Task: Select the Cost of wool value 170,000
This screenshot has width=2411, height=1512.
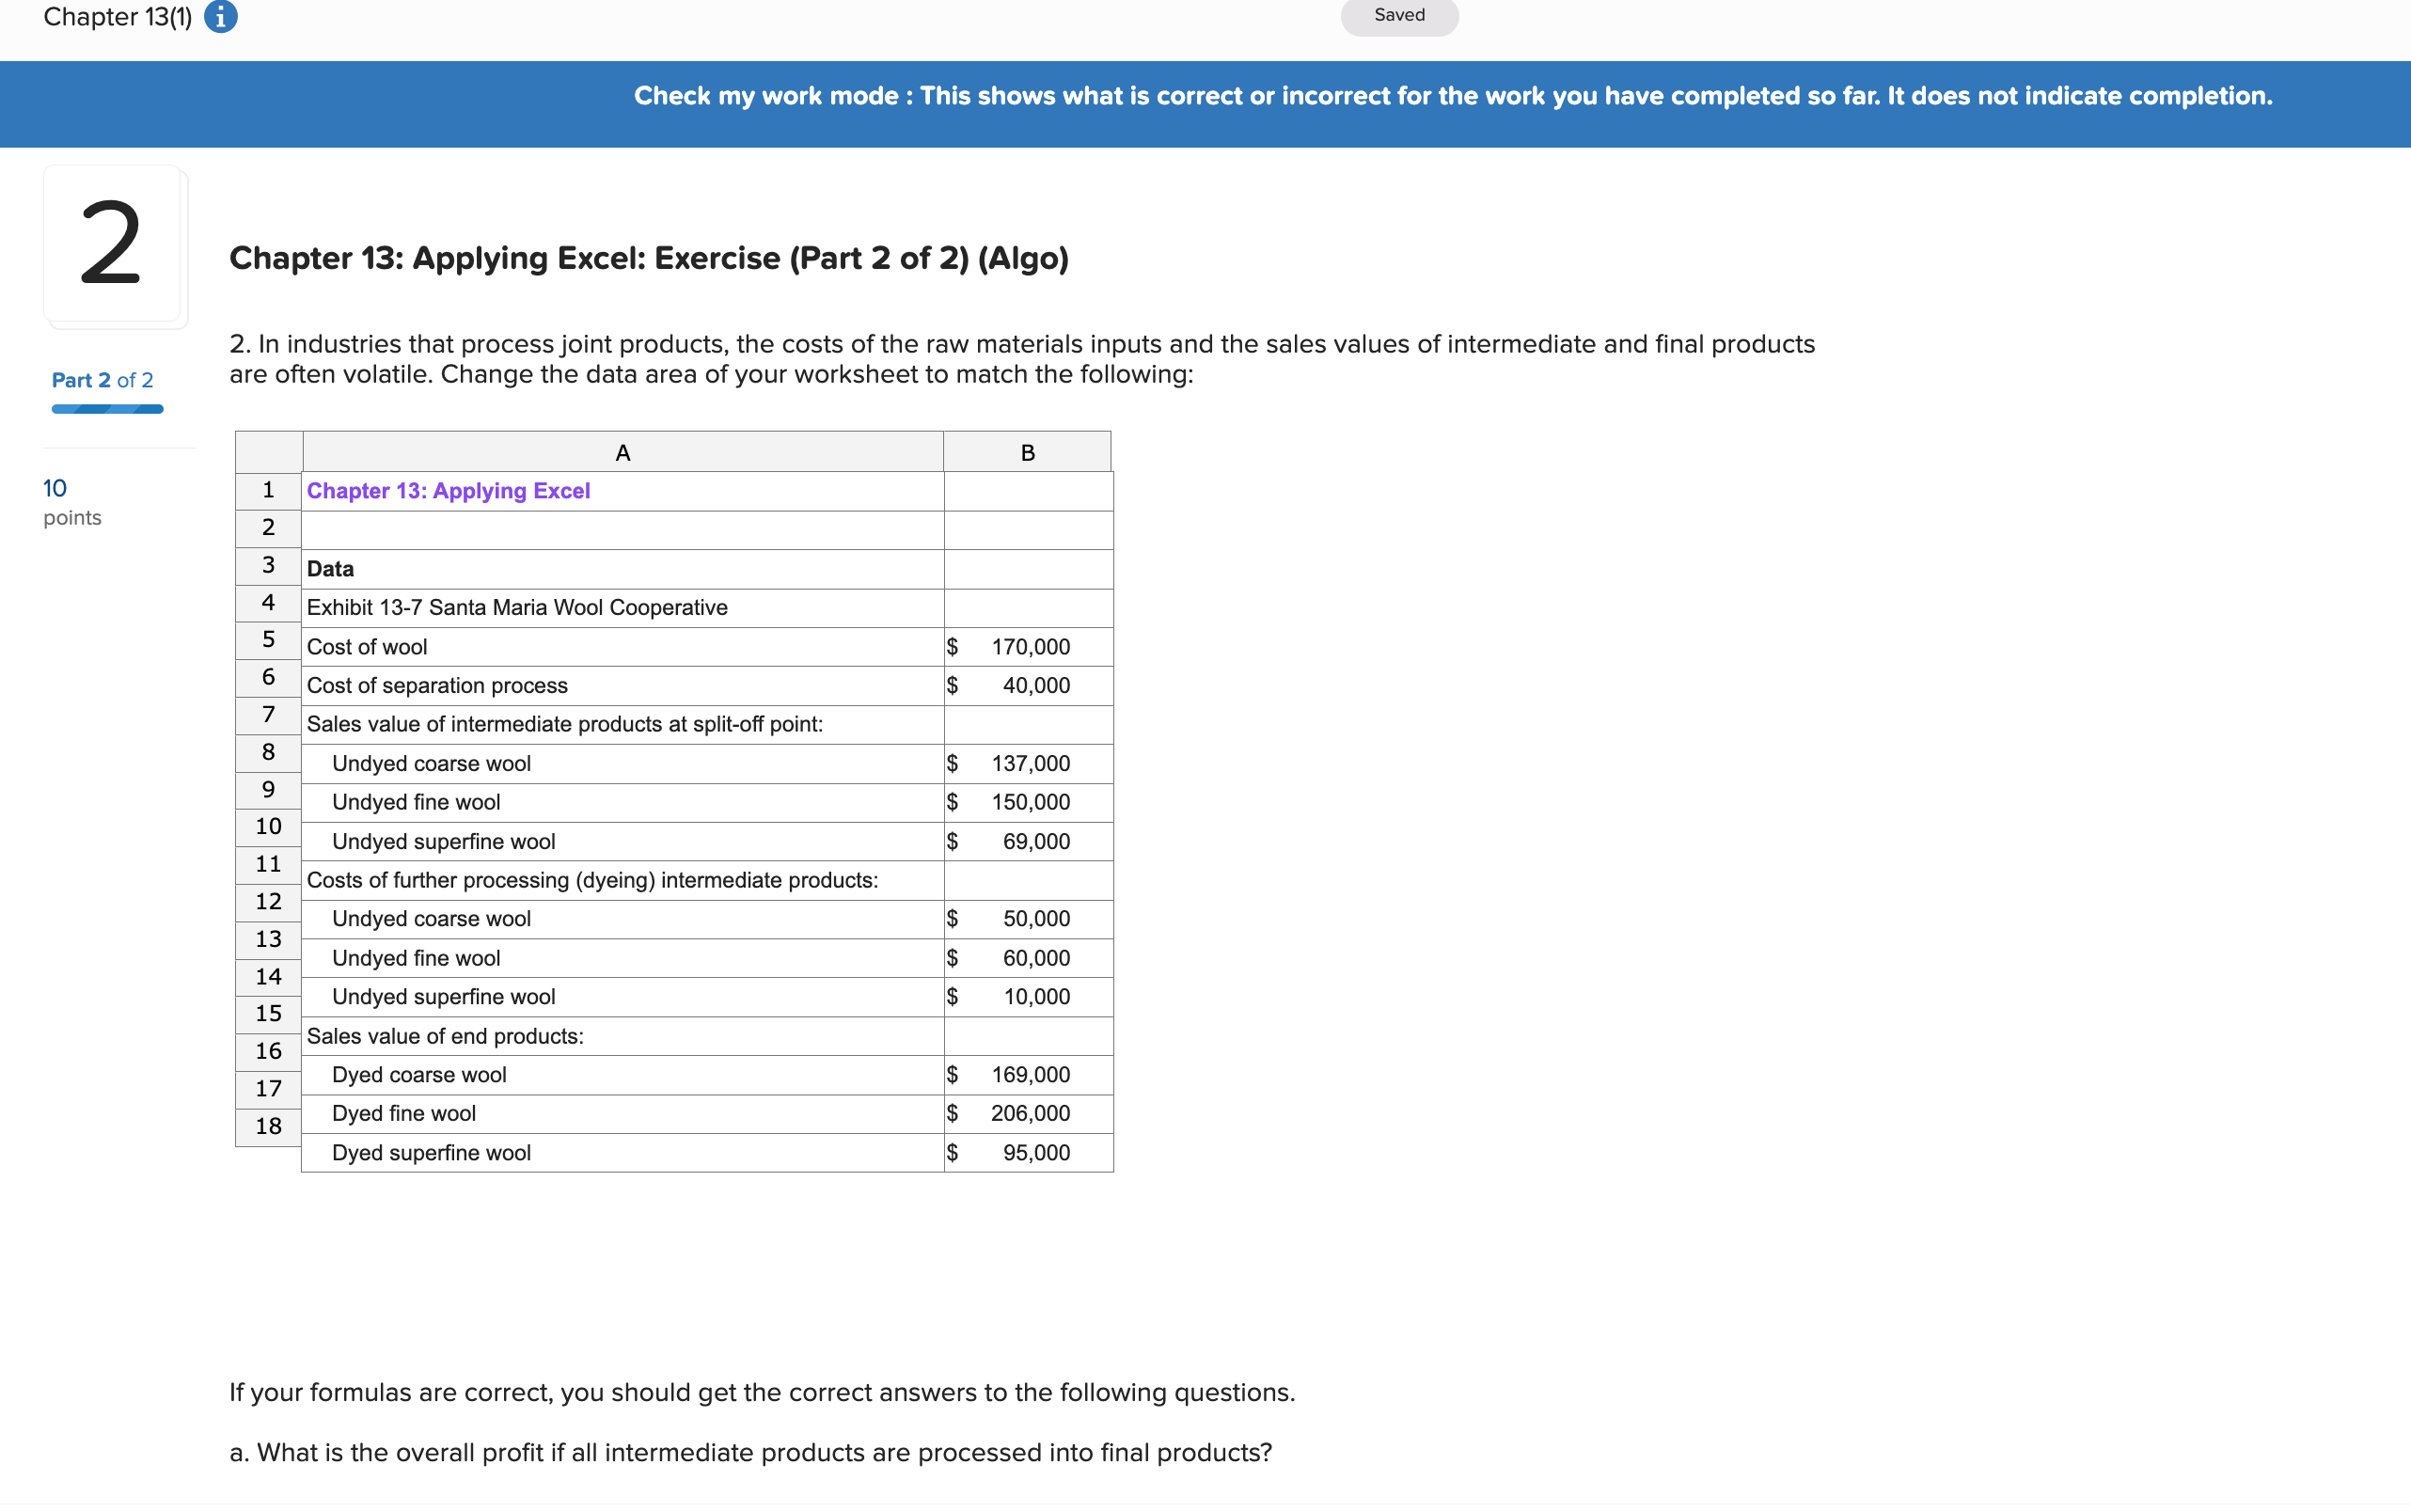Action: tap(1030, 646)
